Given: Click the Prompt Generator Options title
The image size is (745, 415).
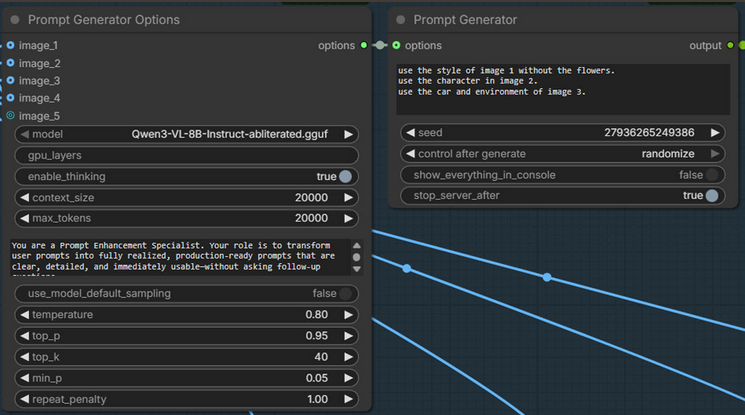Looking at the screenshot, I should pyautogui.click(x=104, y=20).
